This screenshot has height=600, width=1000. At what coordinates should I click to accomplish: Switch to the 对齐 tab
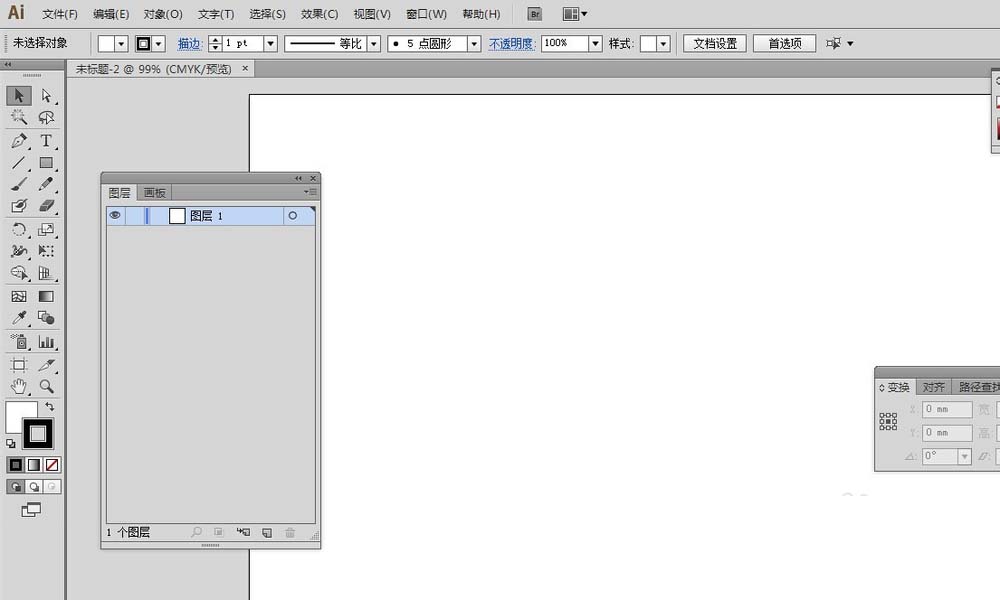[934, 387]
